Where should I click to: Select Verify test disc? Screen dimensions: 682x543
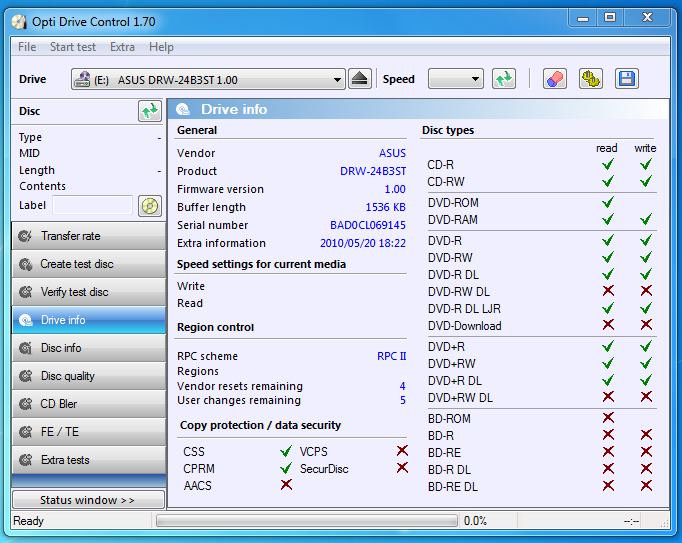tap(89, 292)
